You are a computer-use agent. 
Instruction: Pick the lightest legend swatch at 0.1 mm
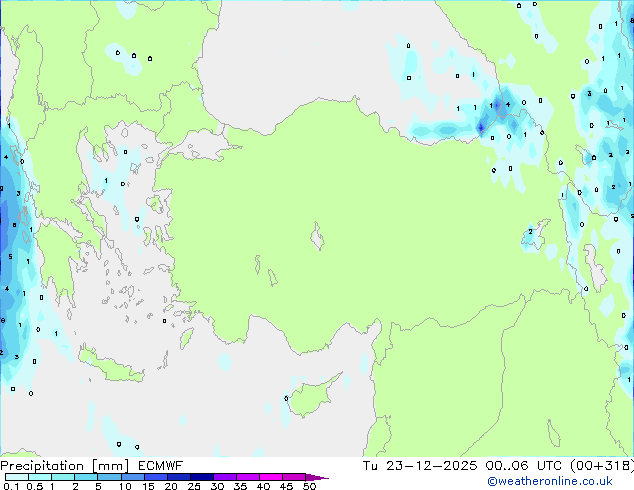pyautogui.click(x=14, y=477)
